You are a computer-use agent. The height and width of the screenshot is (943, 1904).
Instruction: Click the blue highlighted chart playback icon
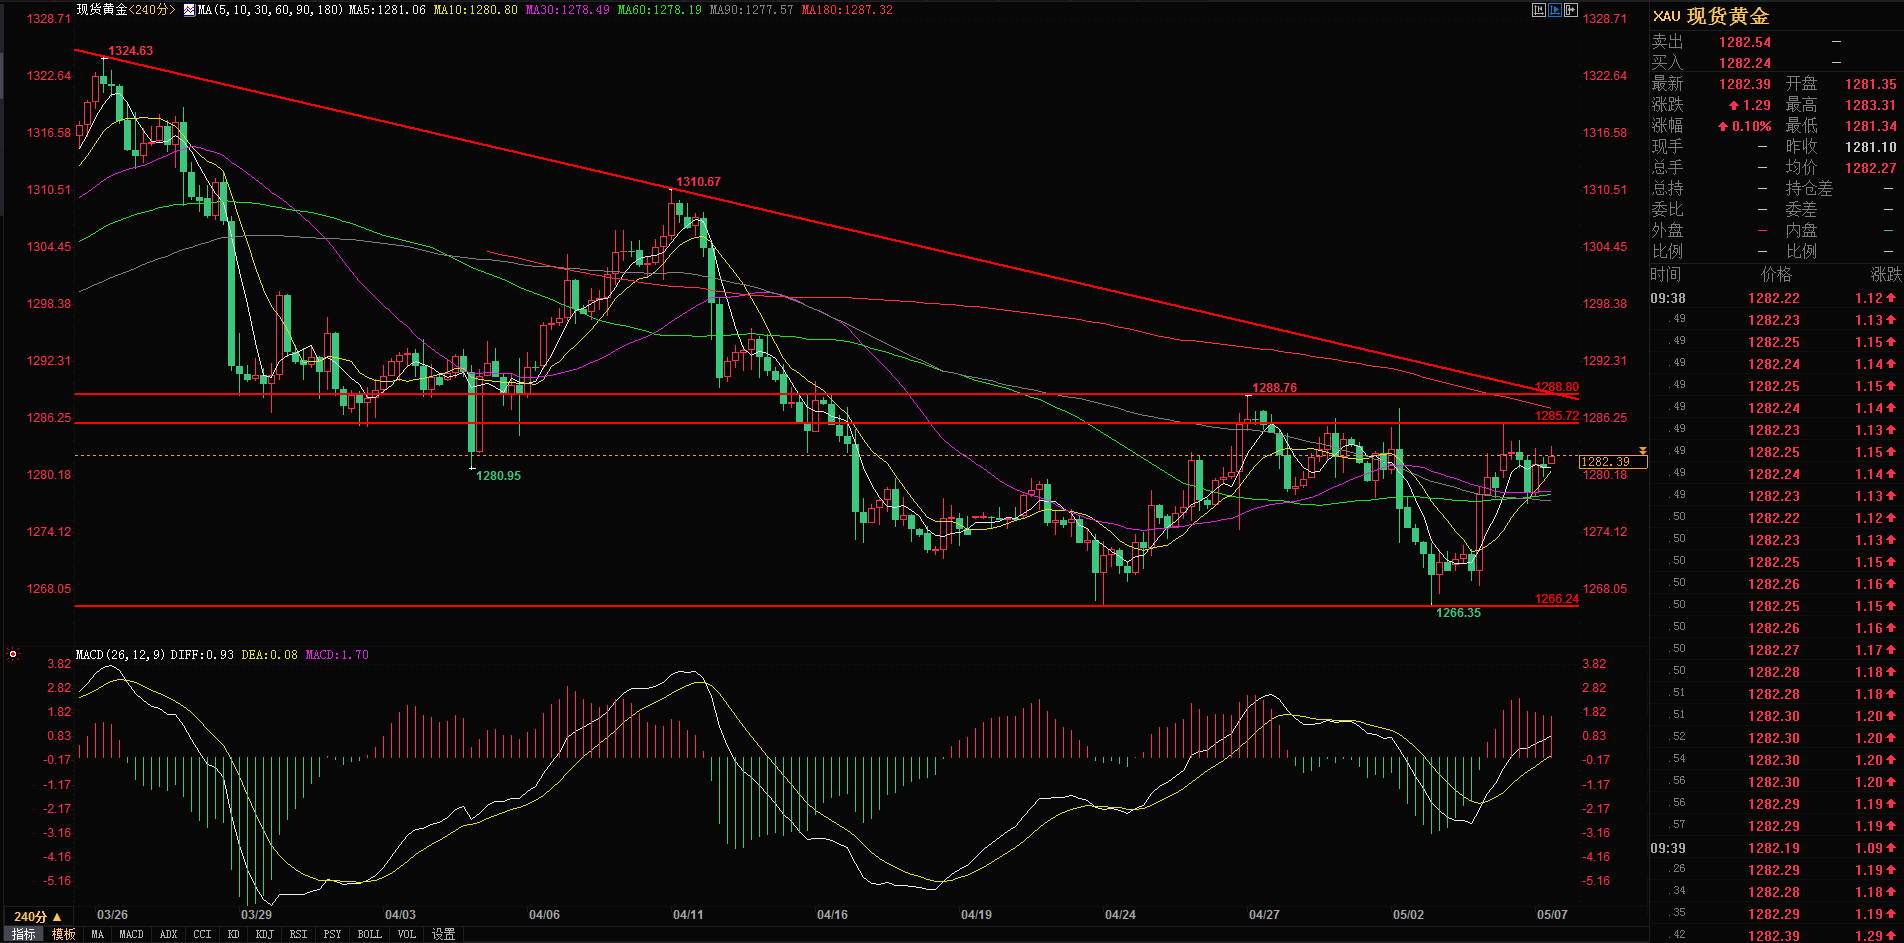coord(1554,10)
